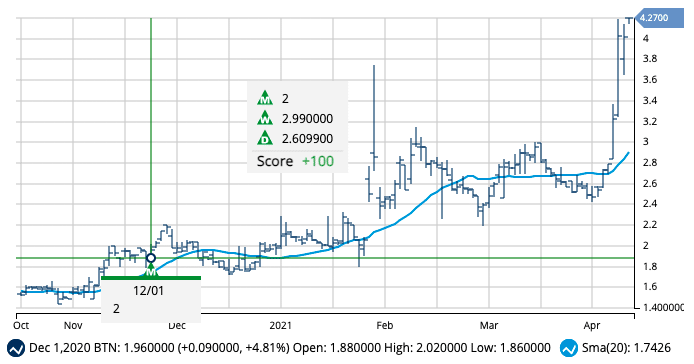Click the 12/01 date label under the chart
The height and width of the screenshot is (364, 694).
(x=148, y=290)
